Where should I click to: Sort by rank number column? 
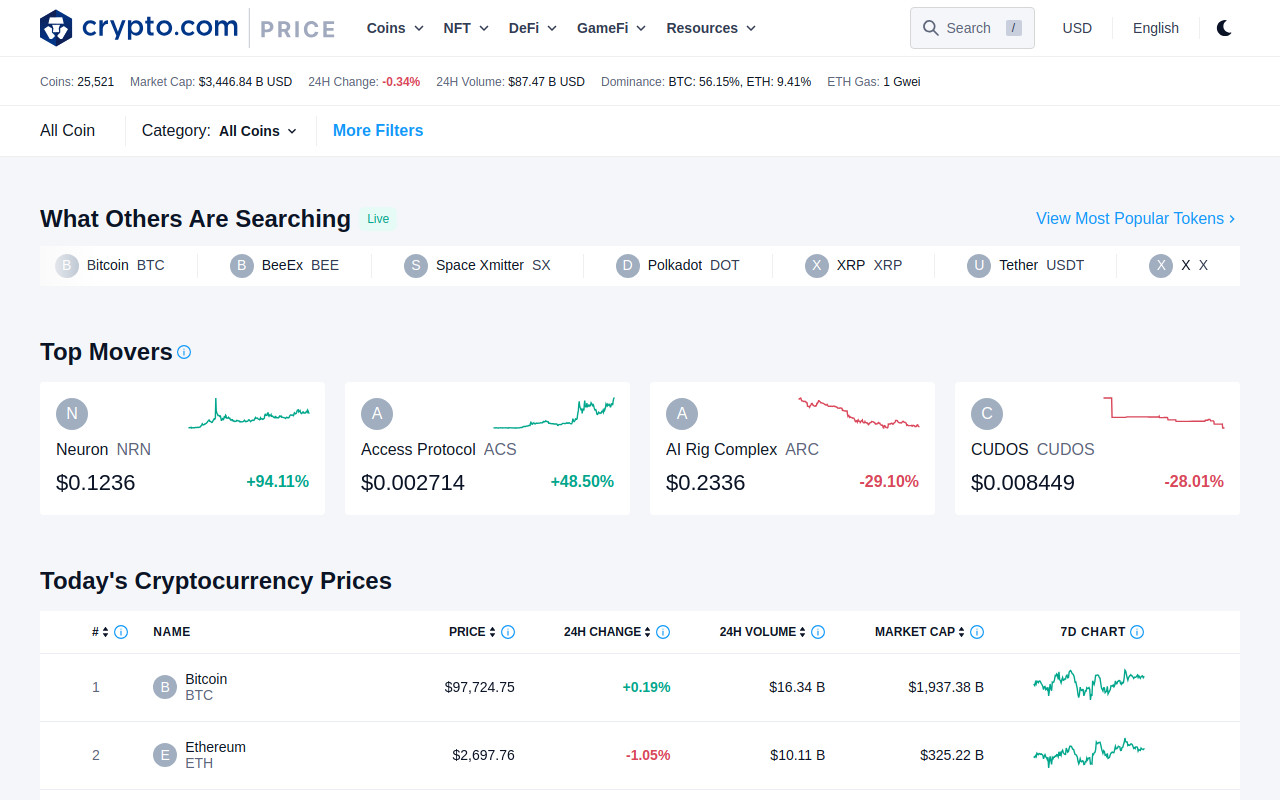pyautogui.click(x=101, y=632)
